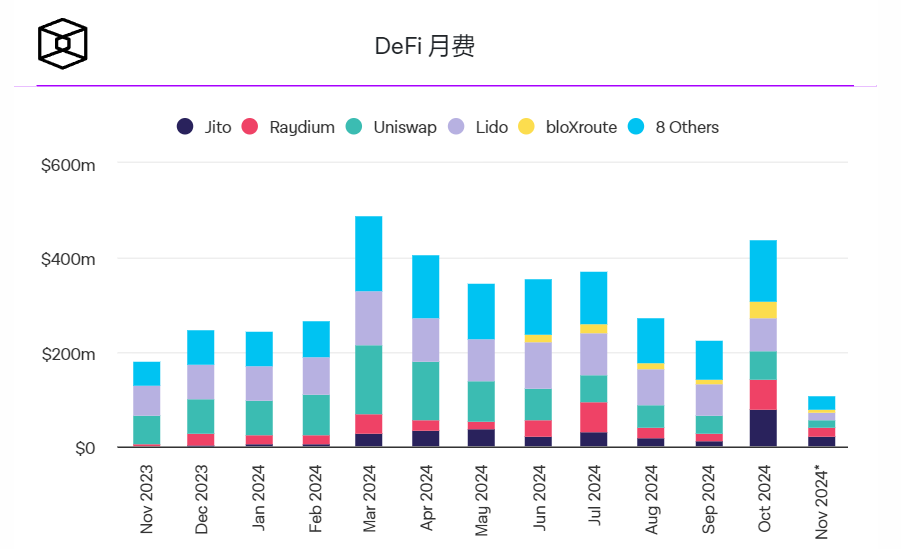Click 8 Others segment in Nov 2024* bar
This screenshot has height=549, width=901.
(x=822, y=403)
